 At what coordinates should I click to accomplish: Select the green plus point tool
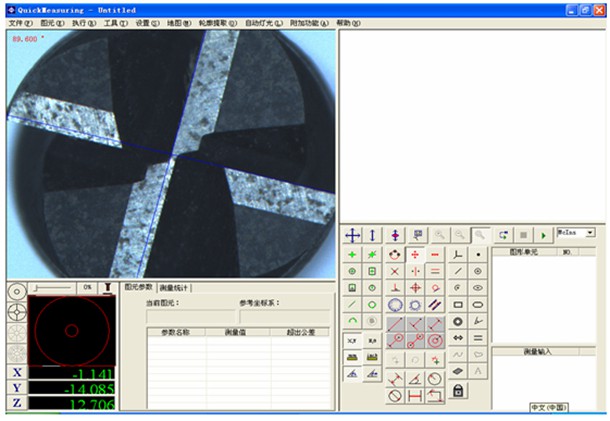pos(352,254)
